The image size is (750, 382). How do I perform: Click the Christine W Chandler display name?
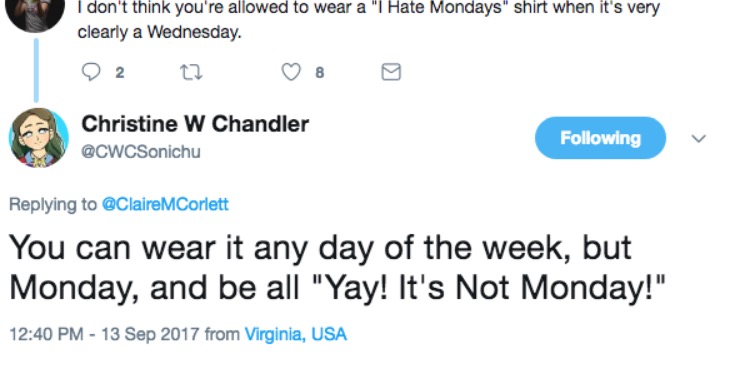point(195,124)
